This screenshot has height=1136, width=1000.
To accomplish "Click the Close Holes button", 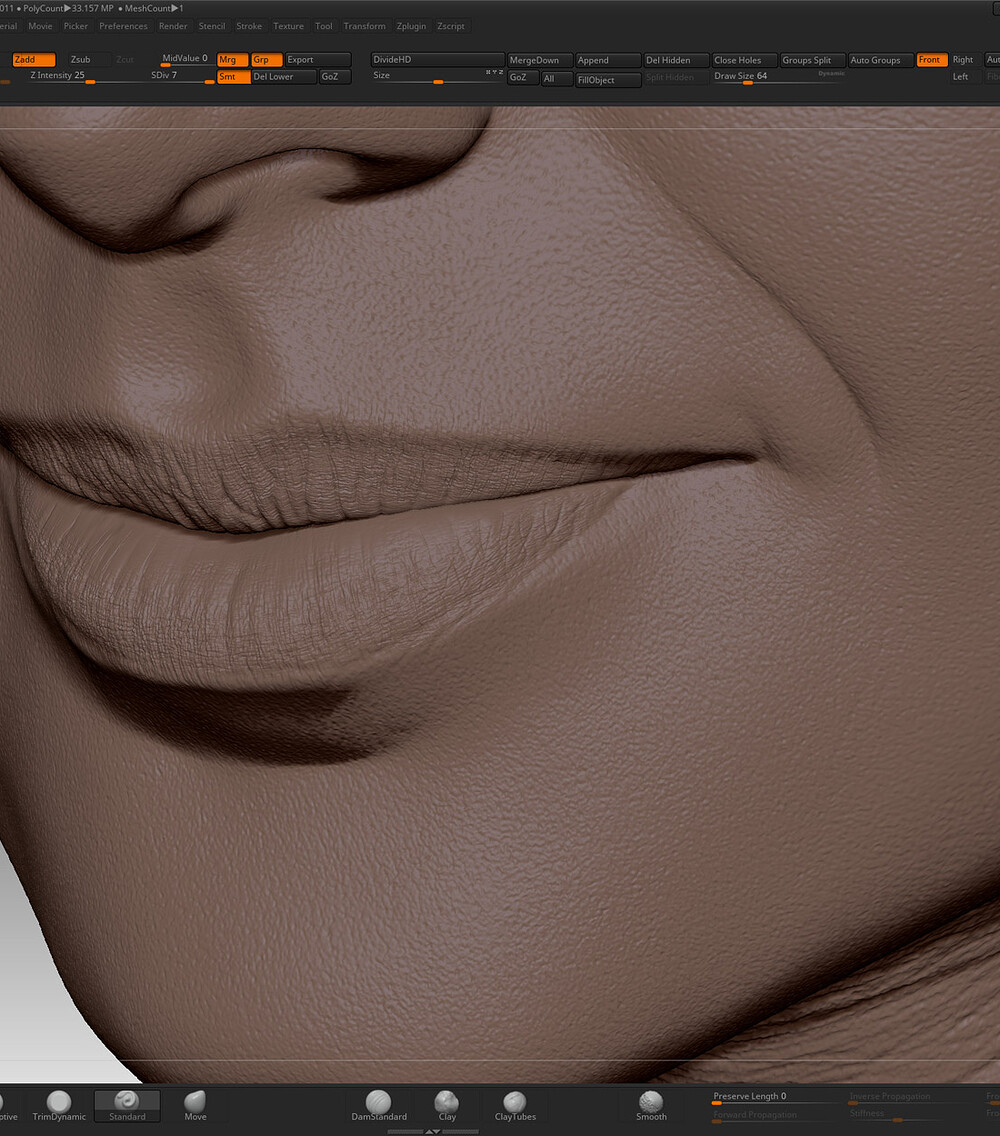I will pos(744,60).
